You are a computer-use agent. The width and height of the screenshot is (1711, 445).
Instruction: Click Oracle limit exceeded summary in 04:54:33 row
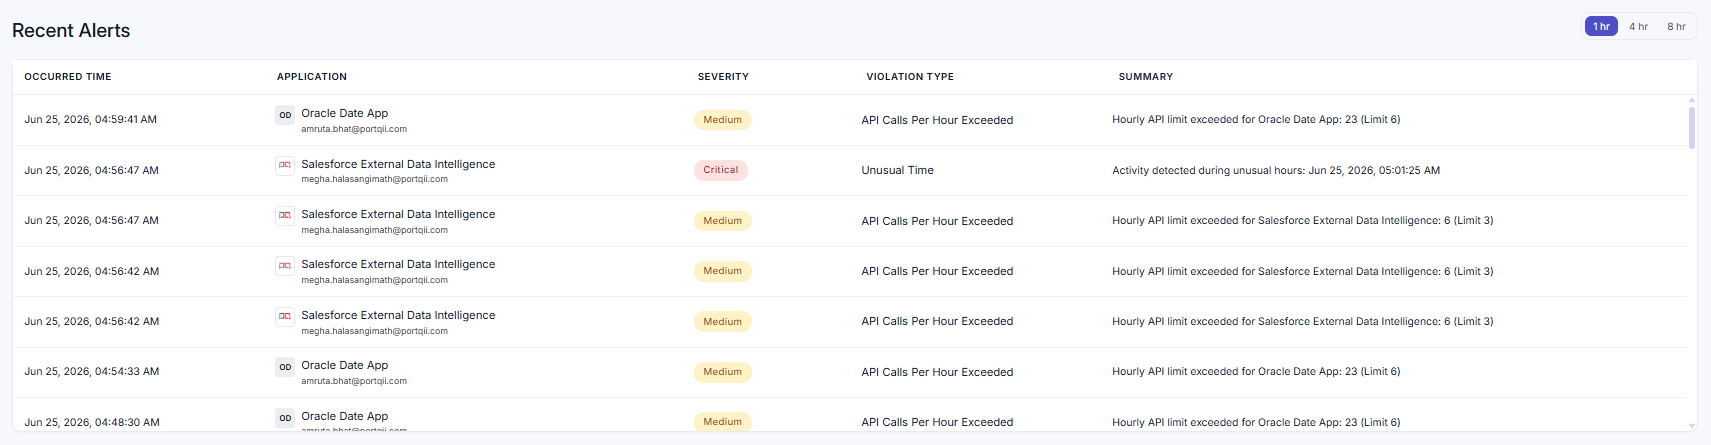click(1256, 372)
